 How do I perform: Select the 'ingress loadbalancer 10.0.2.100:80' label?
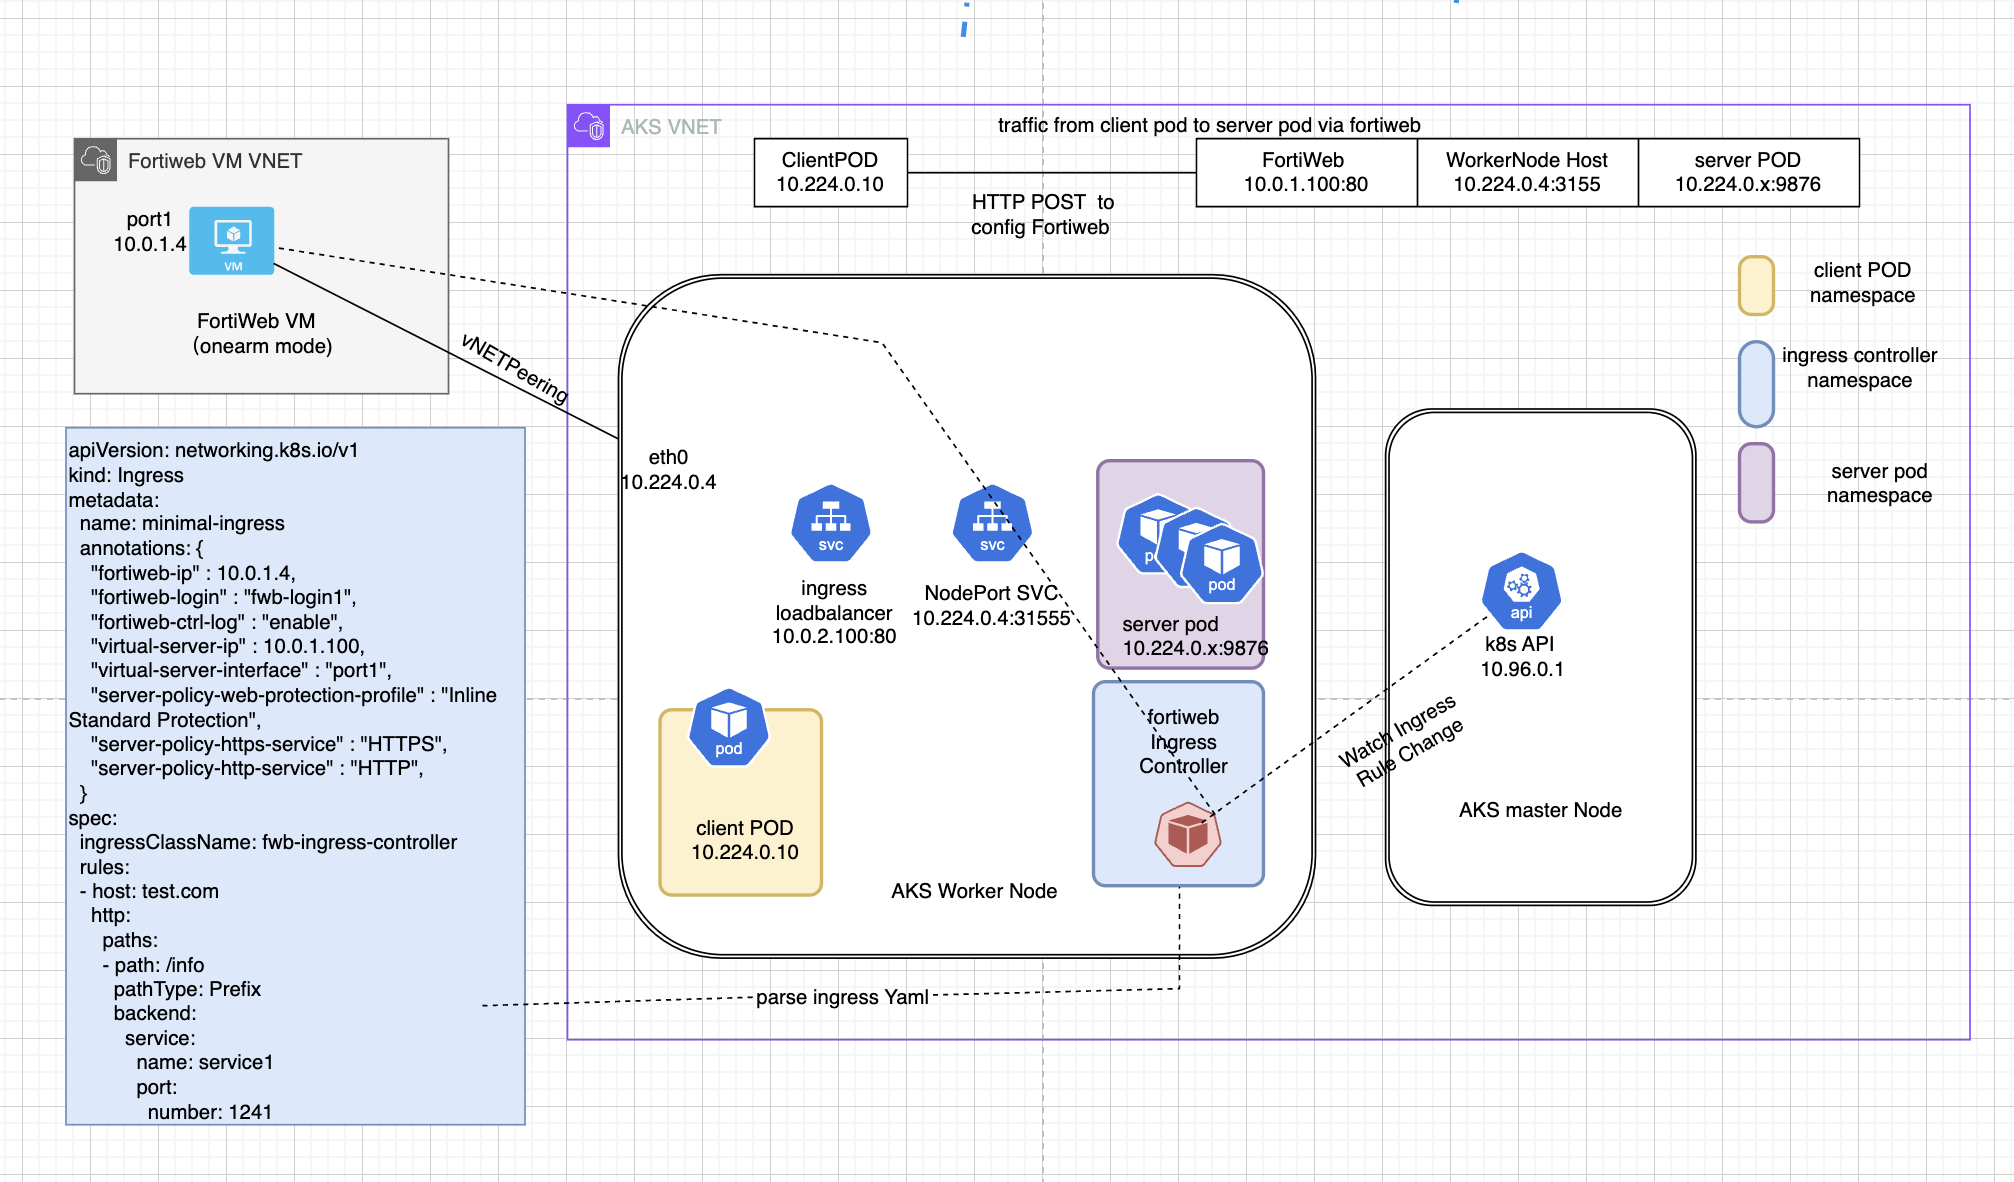[834, 612]
